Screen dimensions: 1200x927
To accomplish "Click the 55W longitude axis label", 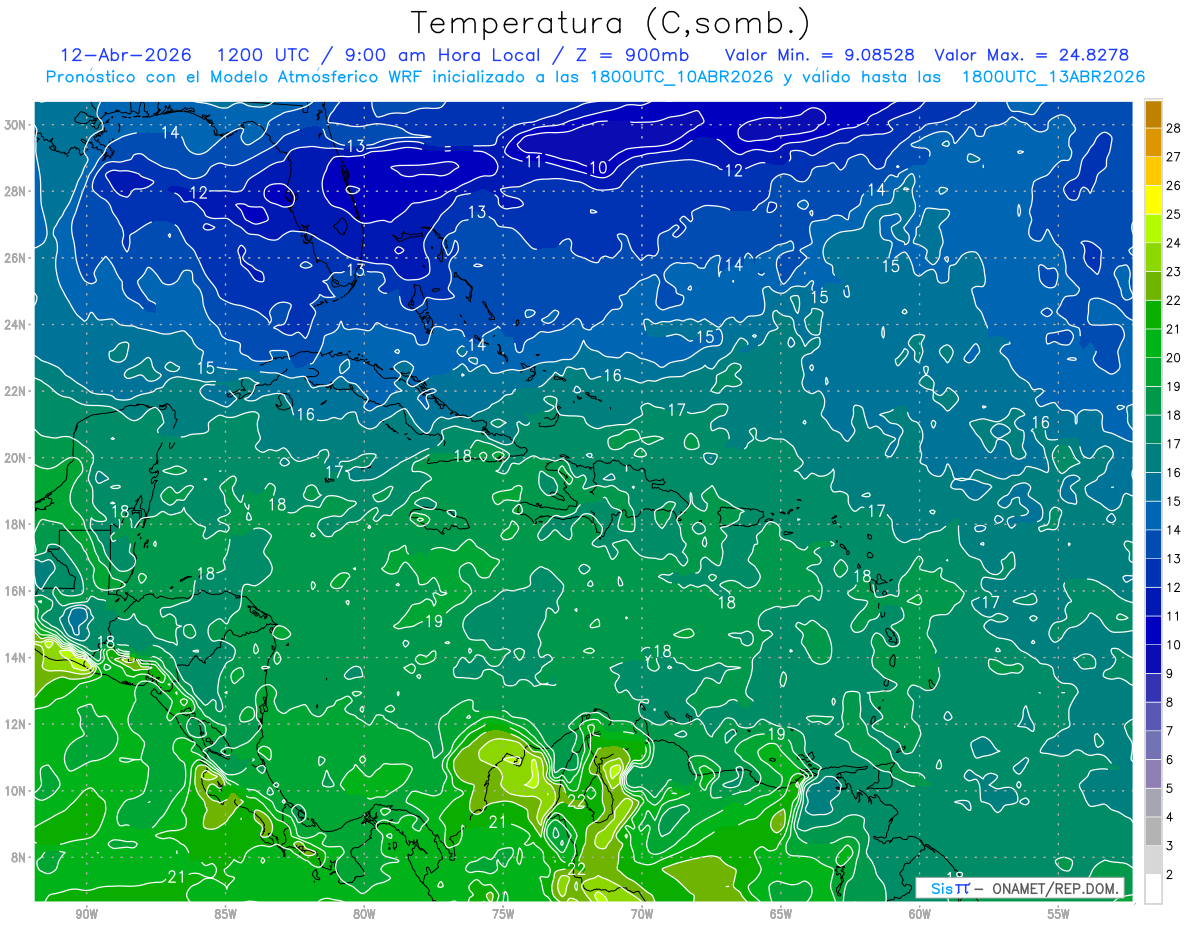I will [x=1059, y=913].
